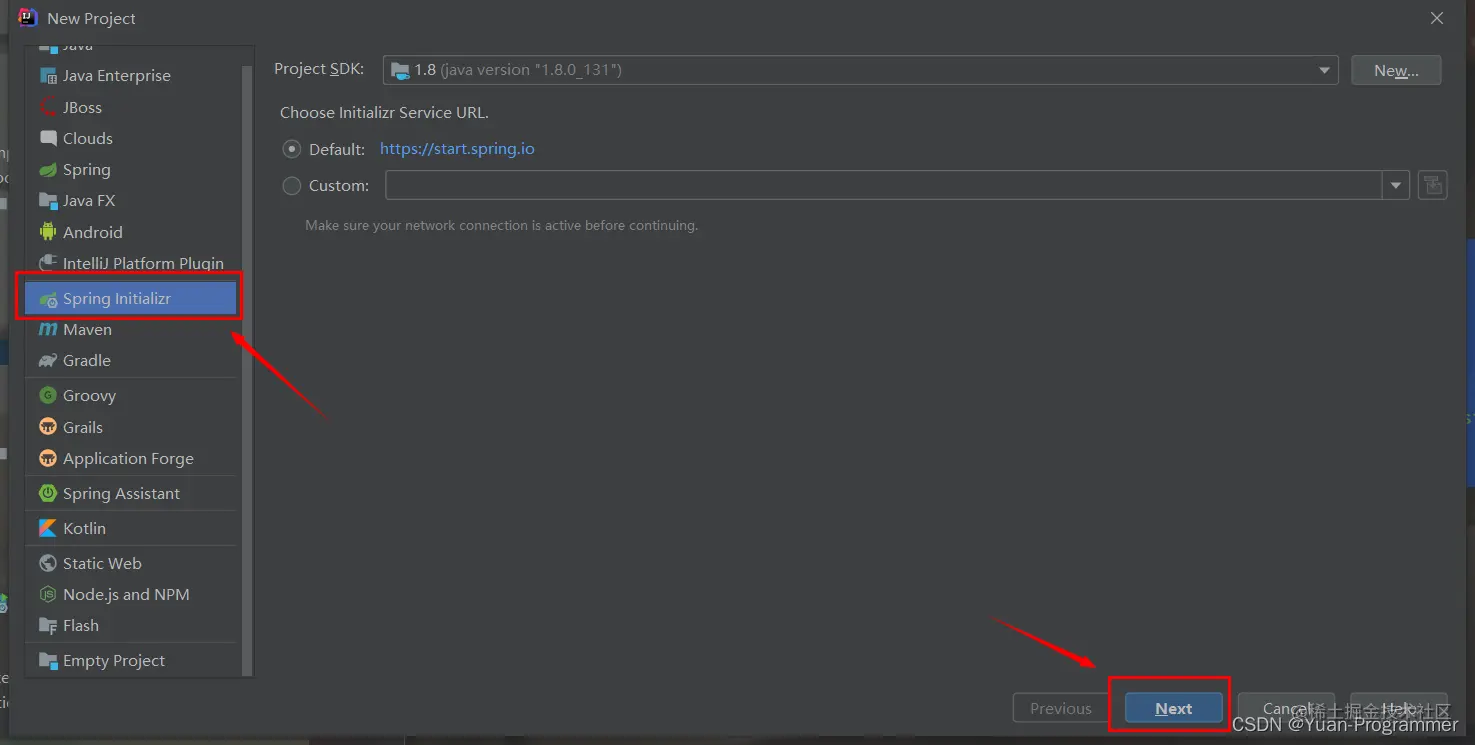This screenshot has height=745, width=1475.
Task: Click the Static Web globe icon
Action: [x=48, y=563]
